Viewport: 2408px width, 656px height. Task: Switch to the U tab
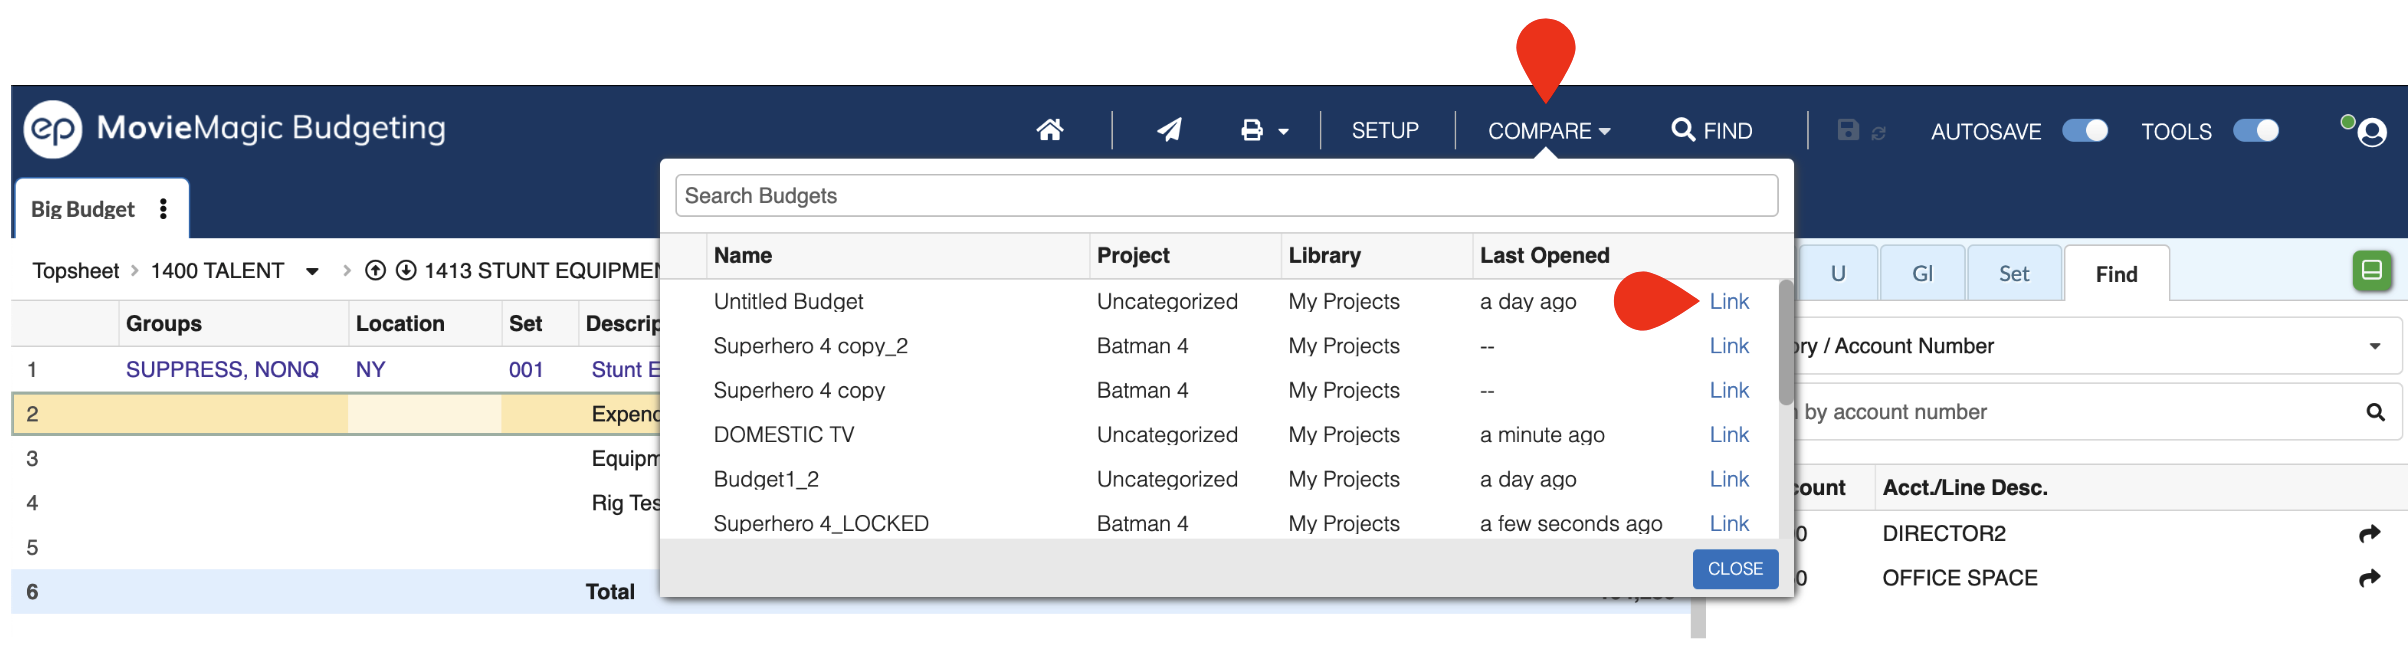1837,273
